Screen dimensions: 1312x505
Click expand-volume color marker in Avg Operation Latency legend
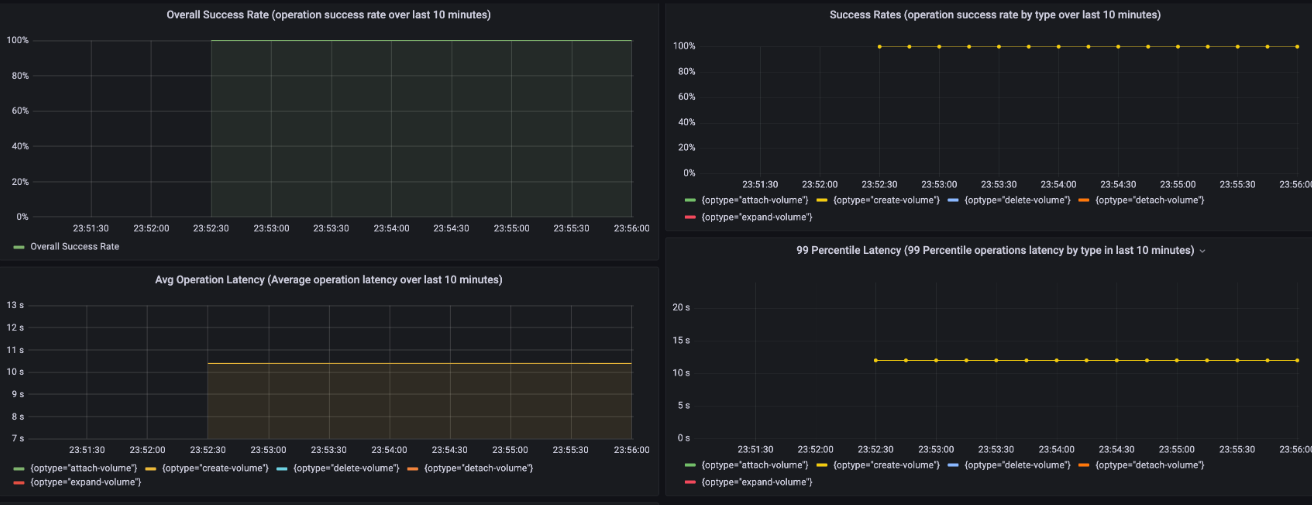(19, 483)
